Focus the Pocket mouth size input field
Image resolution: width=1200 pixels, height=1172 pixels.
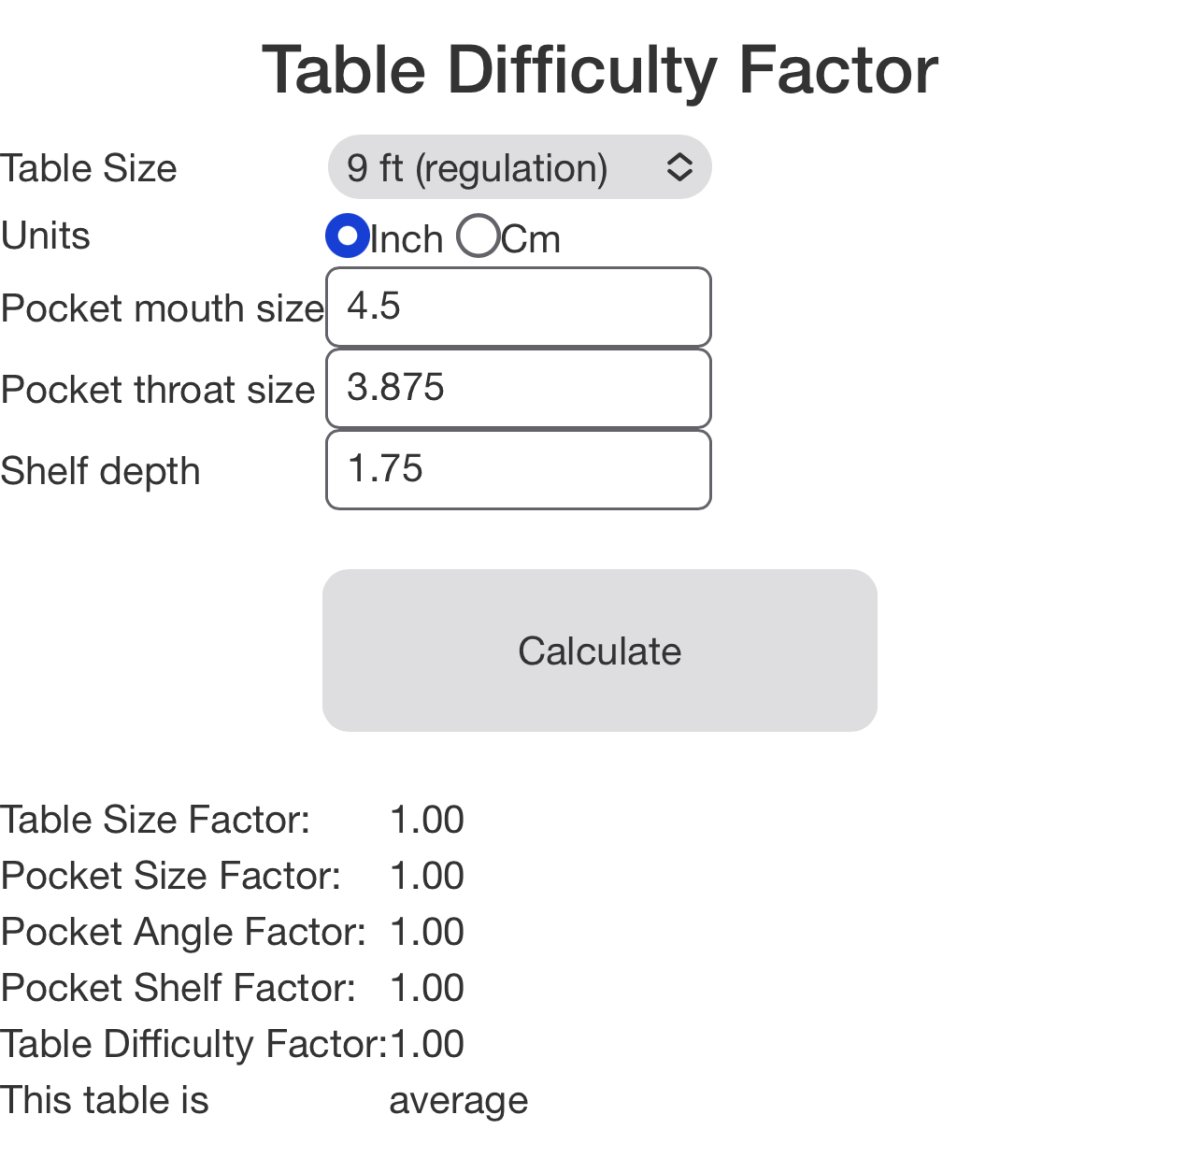[518, 307]
